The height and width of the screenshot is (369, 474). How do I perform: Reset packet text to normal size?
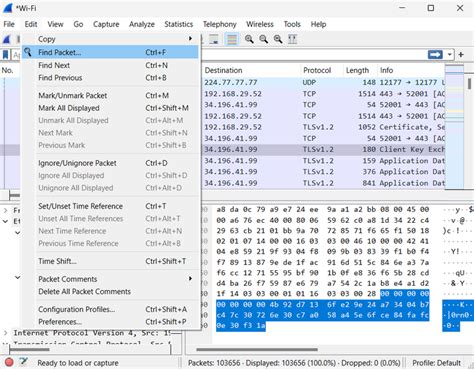pos(278,39)
